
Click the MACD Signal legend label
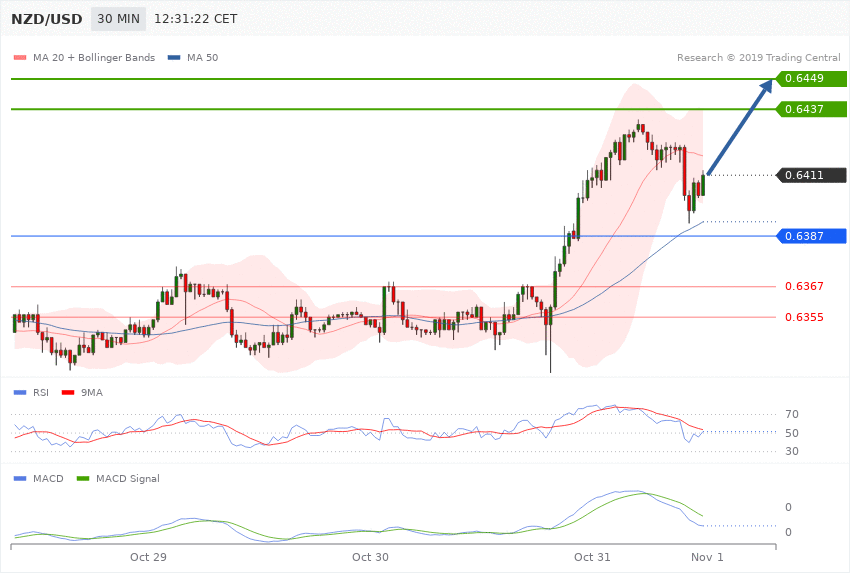coord(128,478)
